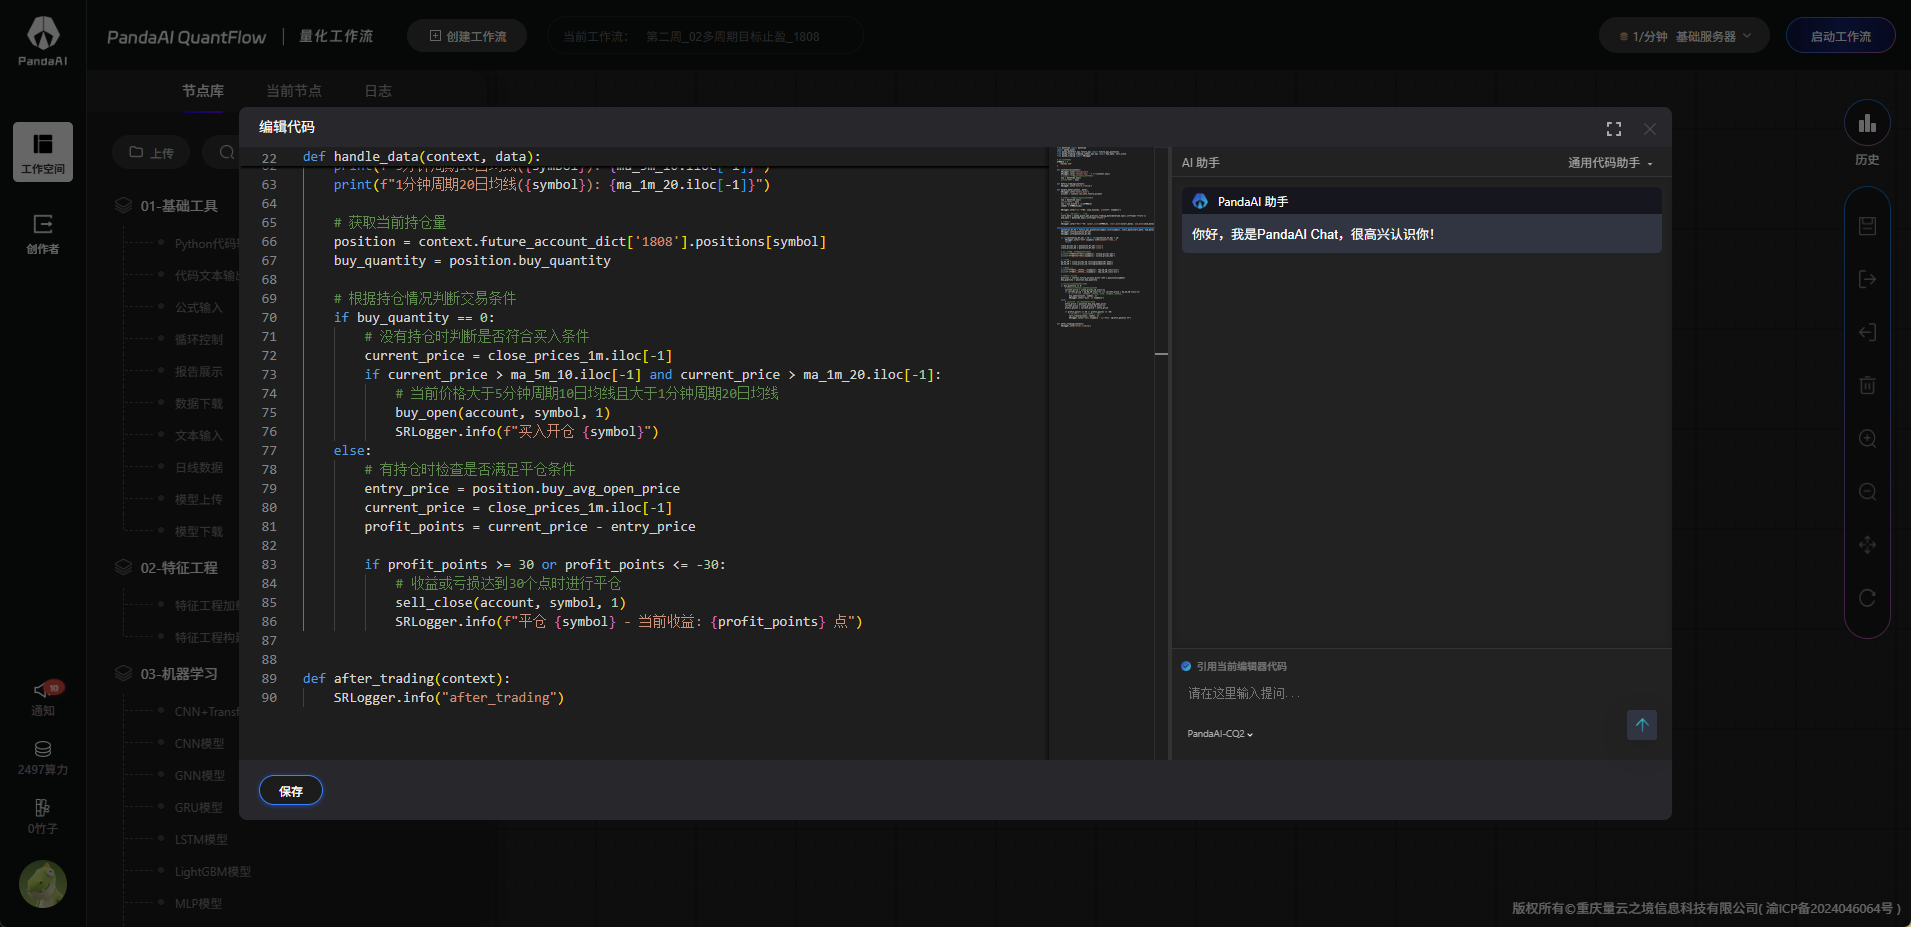Image resolution: width=1911 pixels, height=927 pixels.
Task: Click the import workflow icon
Action: [x=1867, y=332]
